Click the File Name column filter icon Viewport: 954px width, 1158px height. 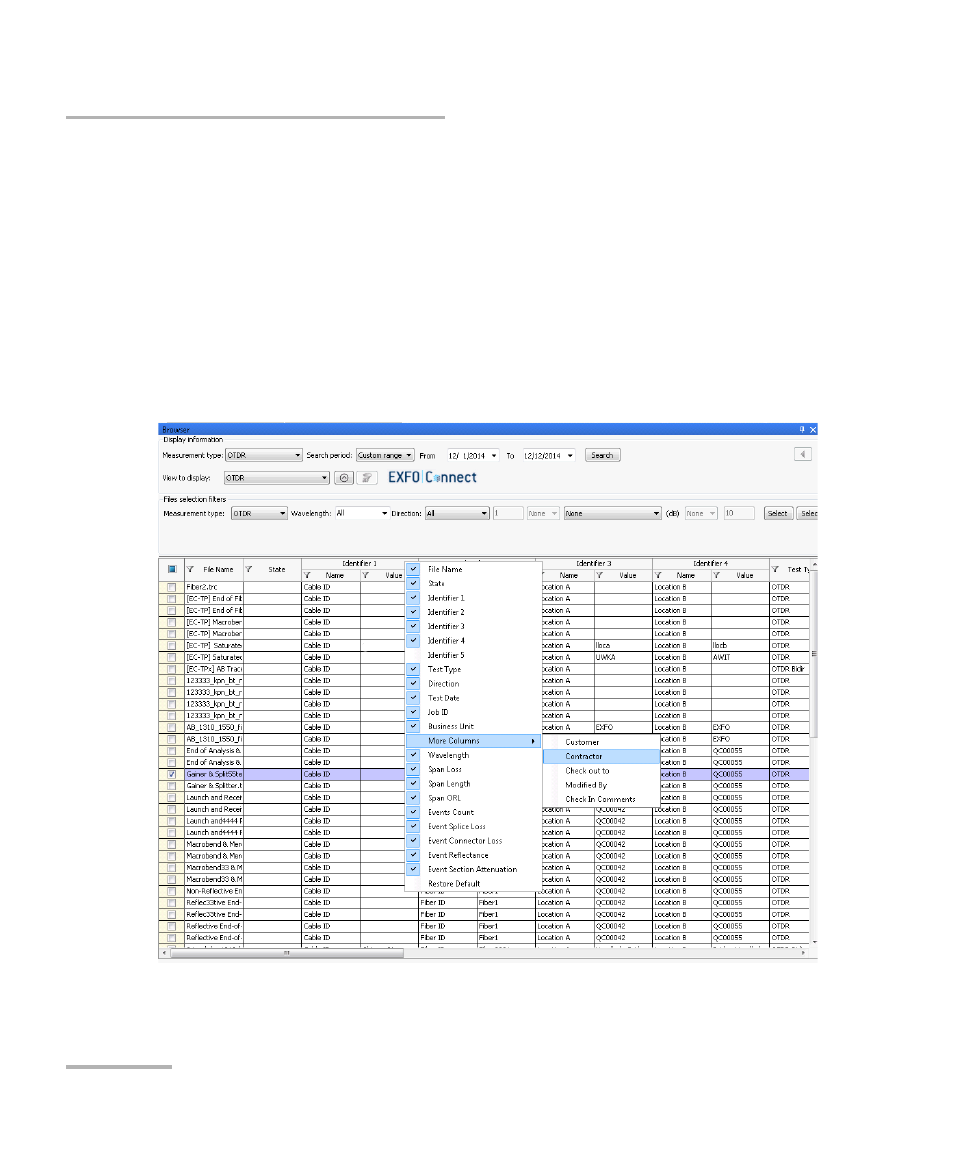[x=190, y=569]
